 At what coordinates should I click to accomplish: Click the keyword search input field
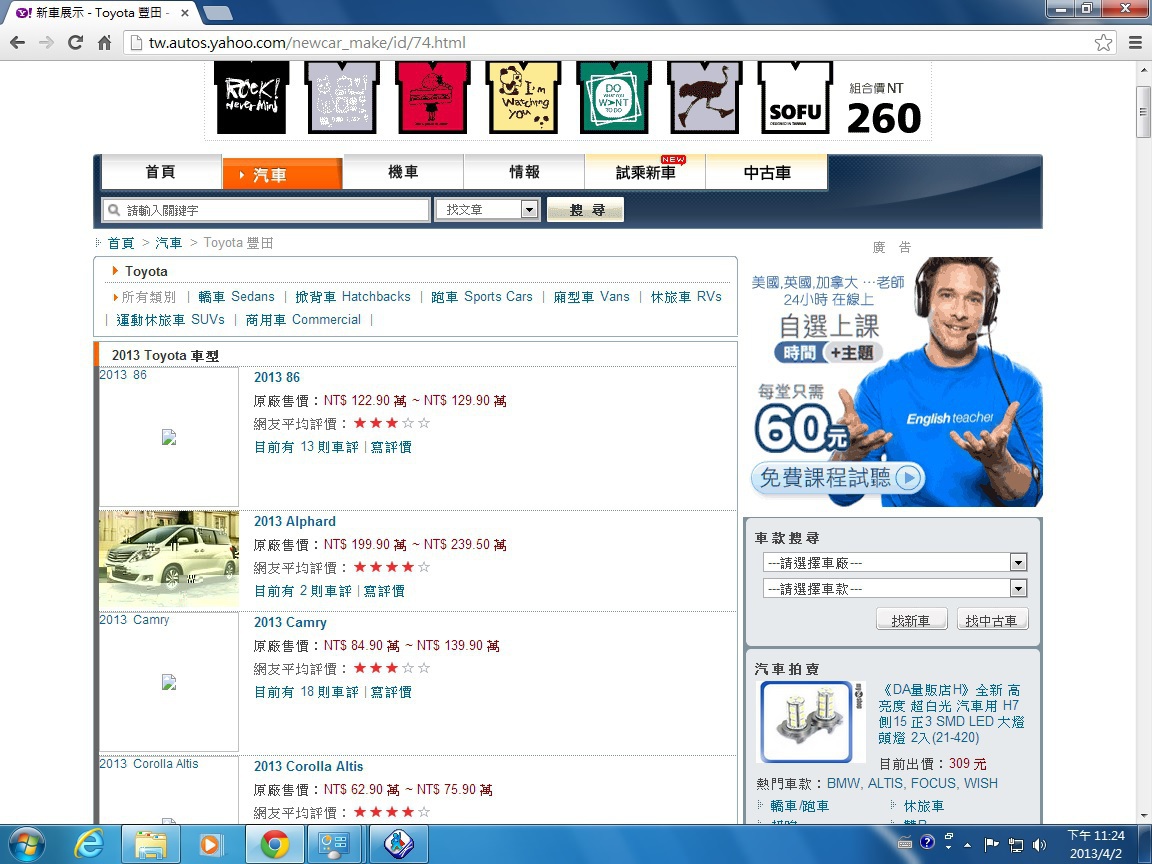click(266, 210)
